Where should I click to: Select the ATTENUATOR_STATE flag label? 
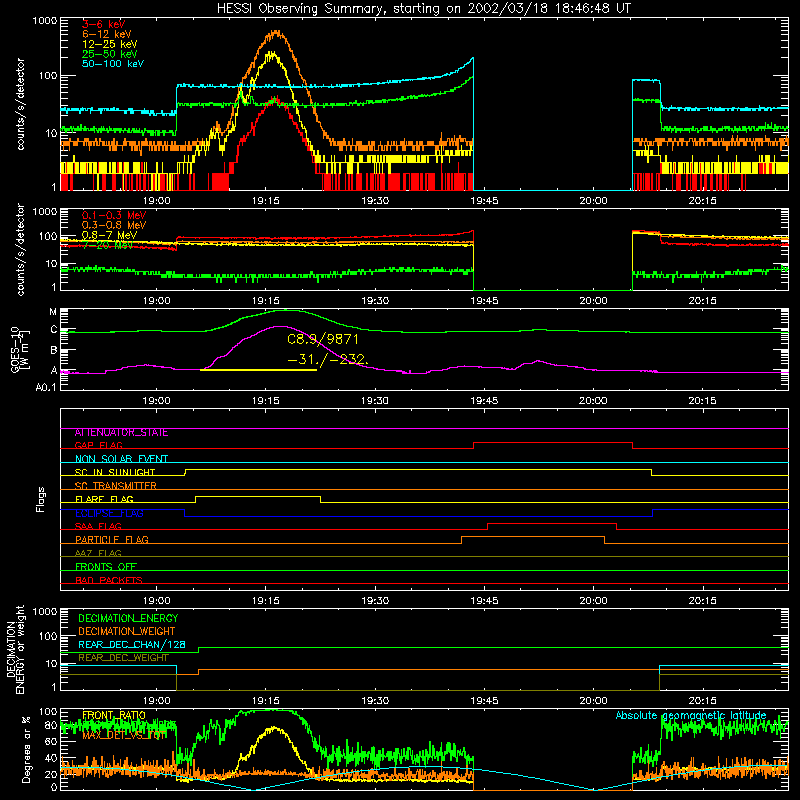pyautogui.click(x=121, y=433)
